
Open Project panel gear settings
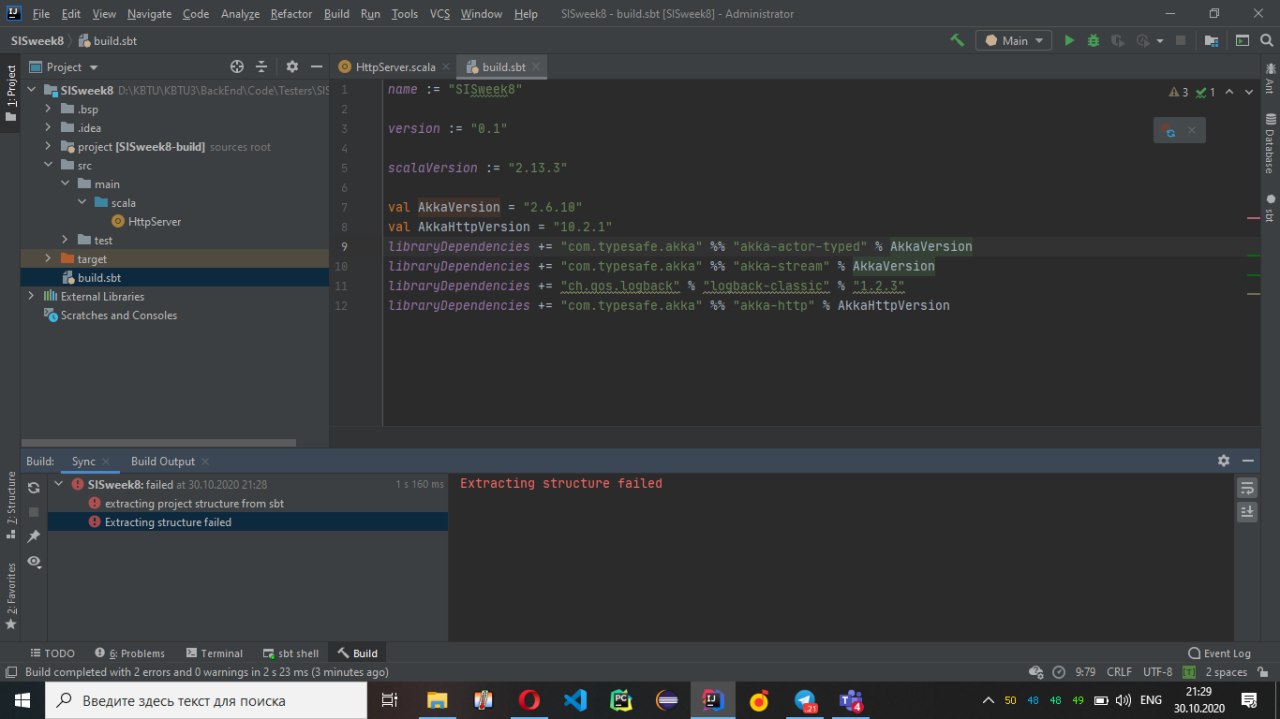point(292,67)
